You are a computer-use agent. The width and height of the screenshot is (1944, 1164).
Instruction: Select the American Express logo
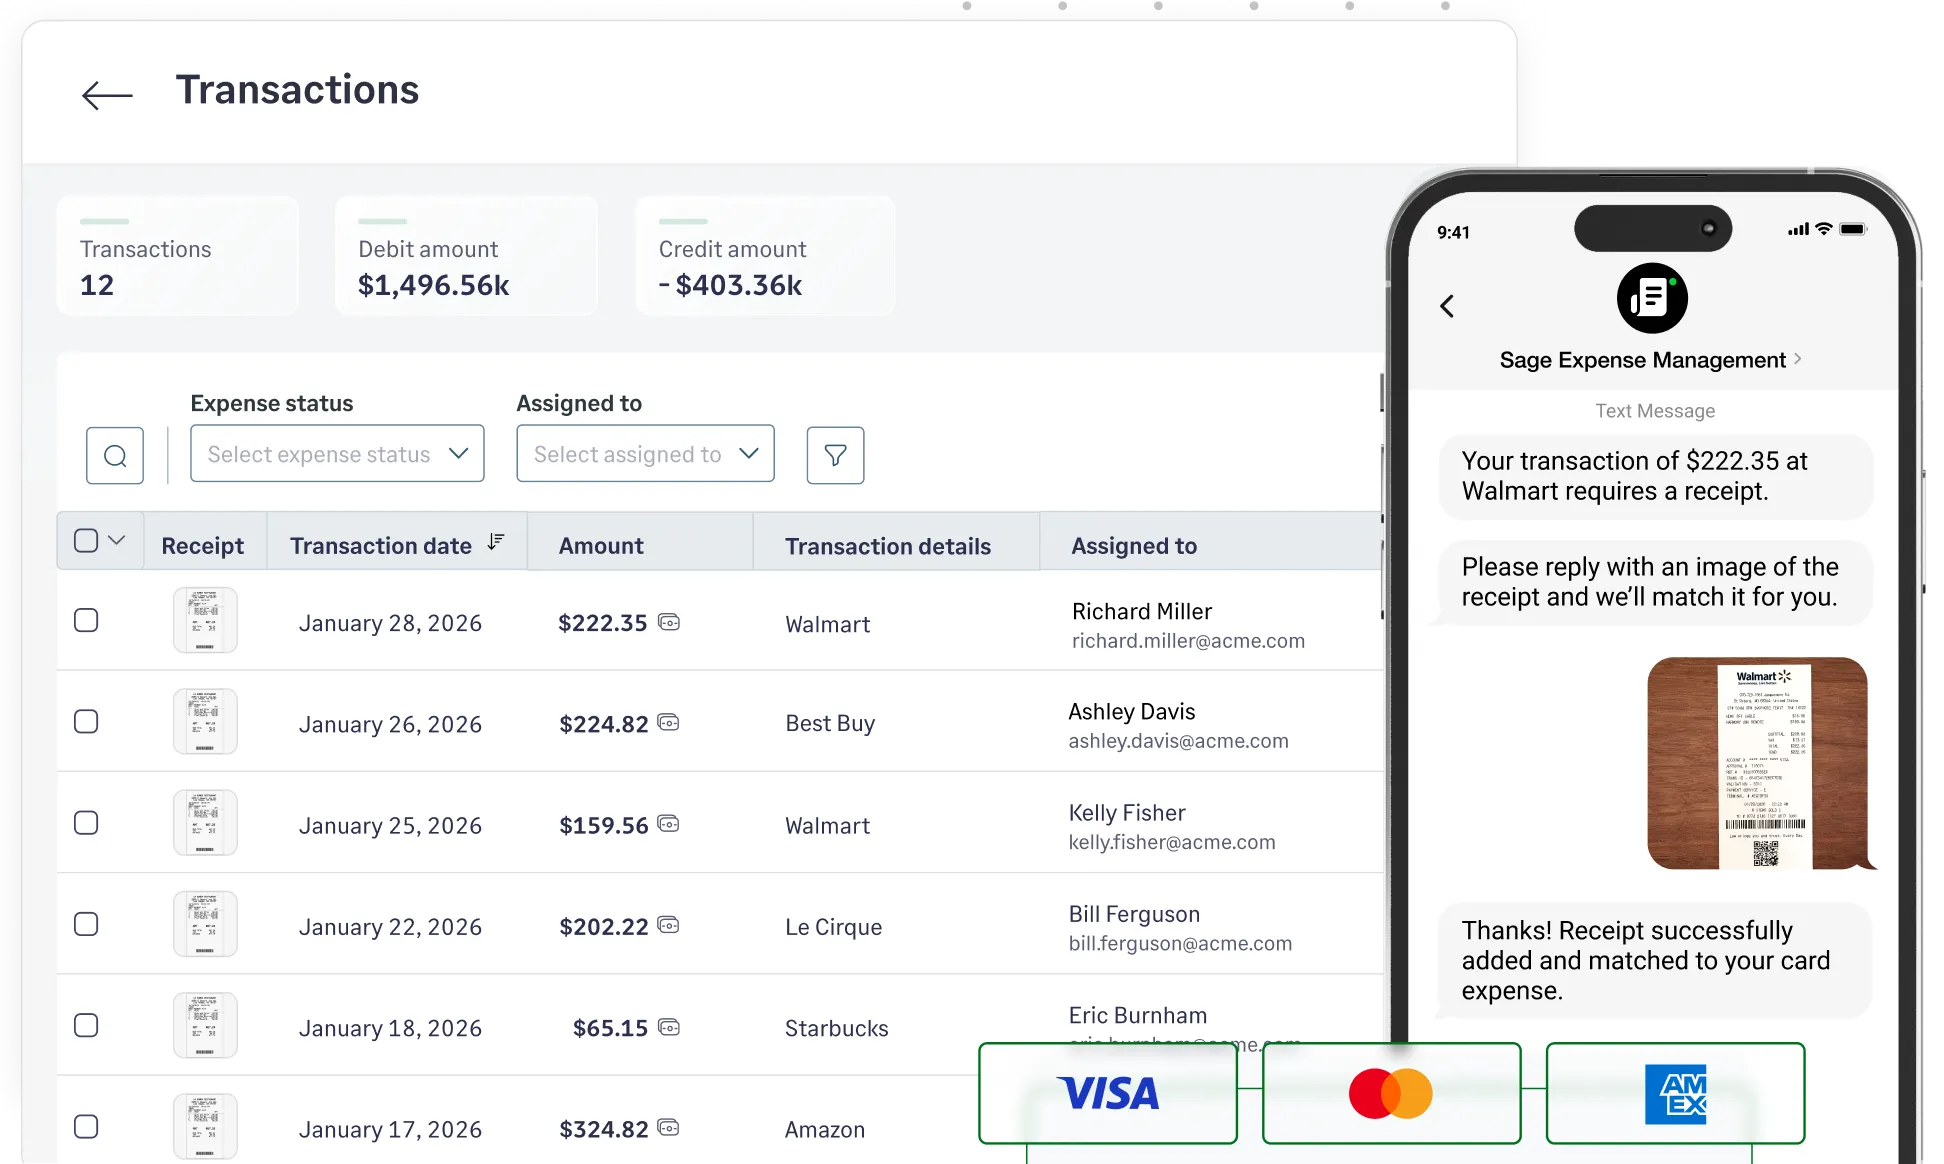1676,1094
